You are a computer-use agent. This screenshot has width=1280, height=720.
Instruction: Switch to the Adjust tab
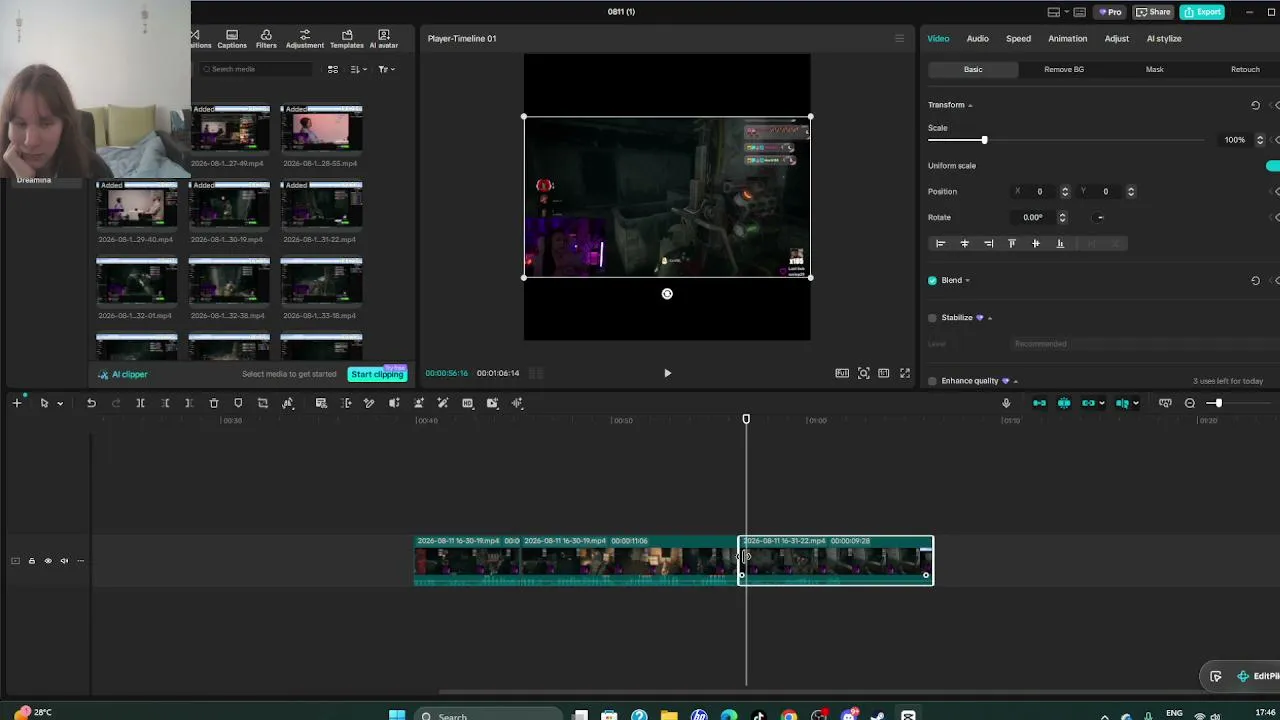(1116, 39)
